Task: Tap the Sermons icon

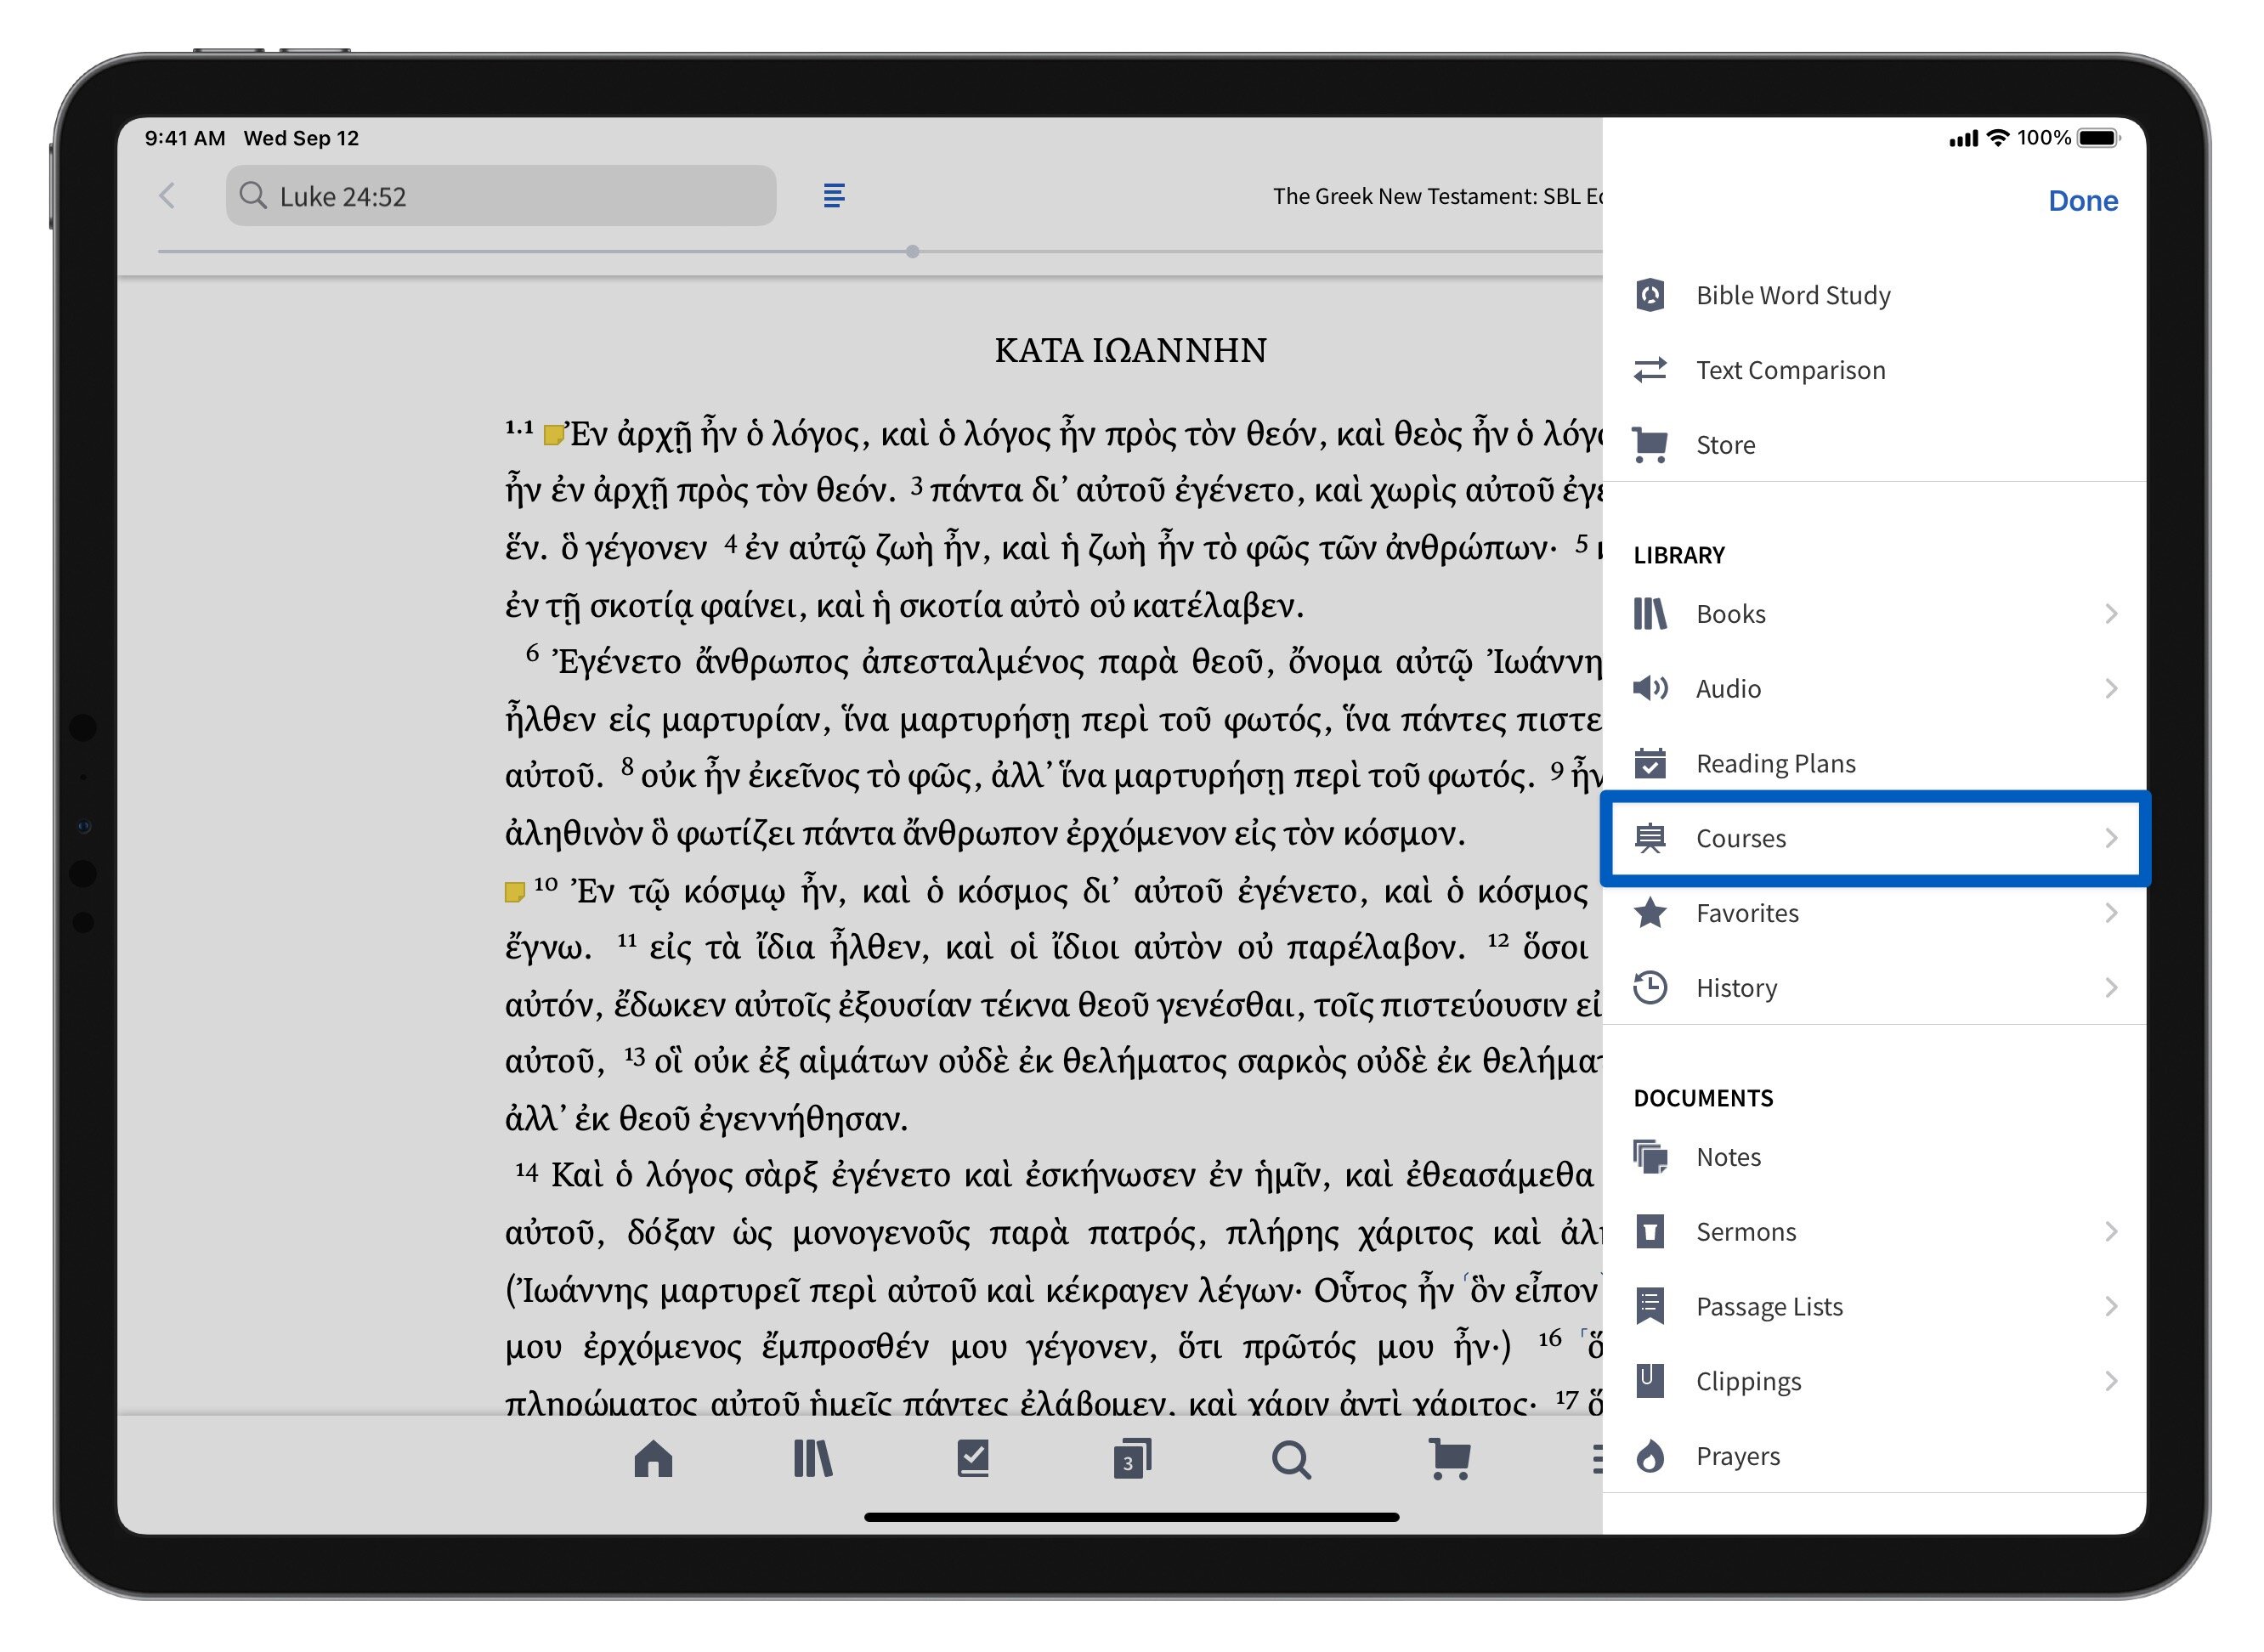Action: [1649, 1232]
